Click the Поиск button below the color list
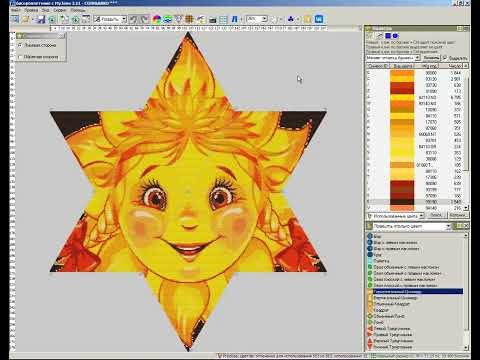Screen dimensions: 480x360 point(436,216)
